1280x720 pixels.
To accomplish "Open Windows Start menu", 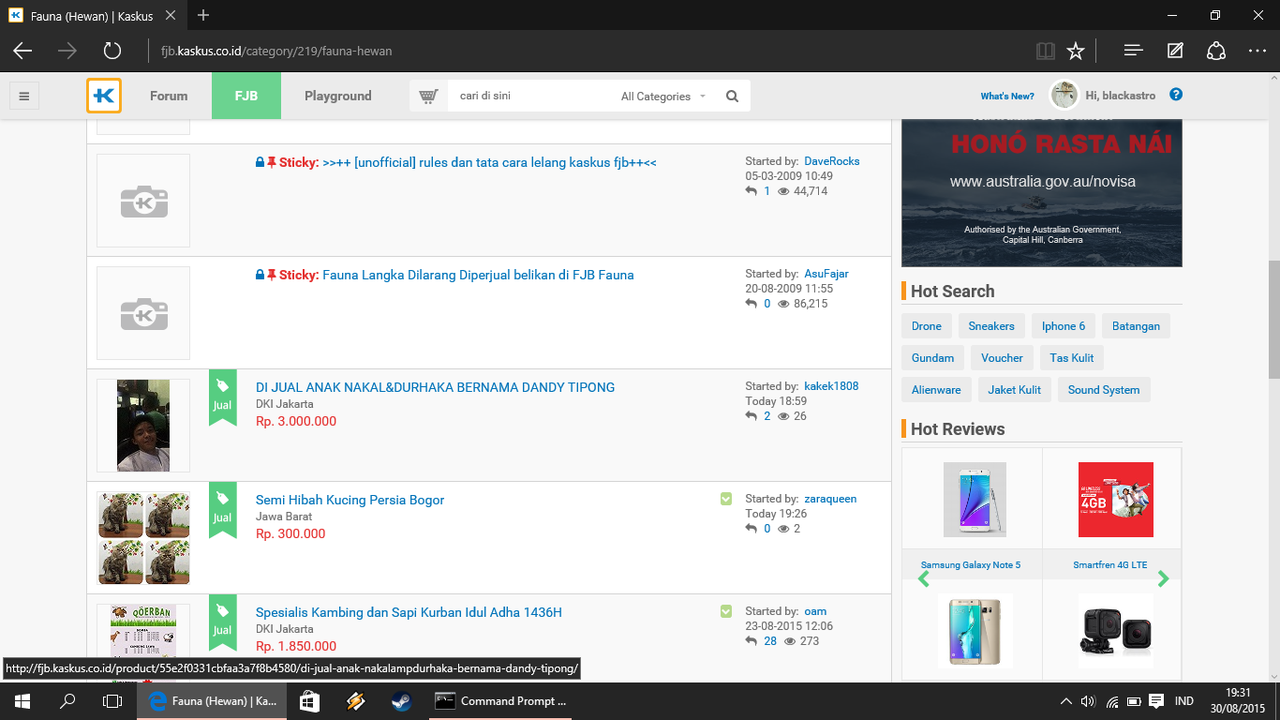I will pyautogui.click(x=22, y=702).
